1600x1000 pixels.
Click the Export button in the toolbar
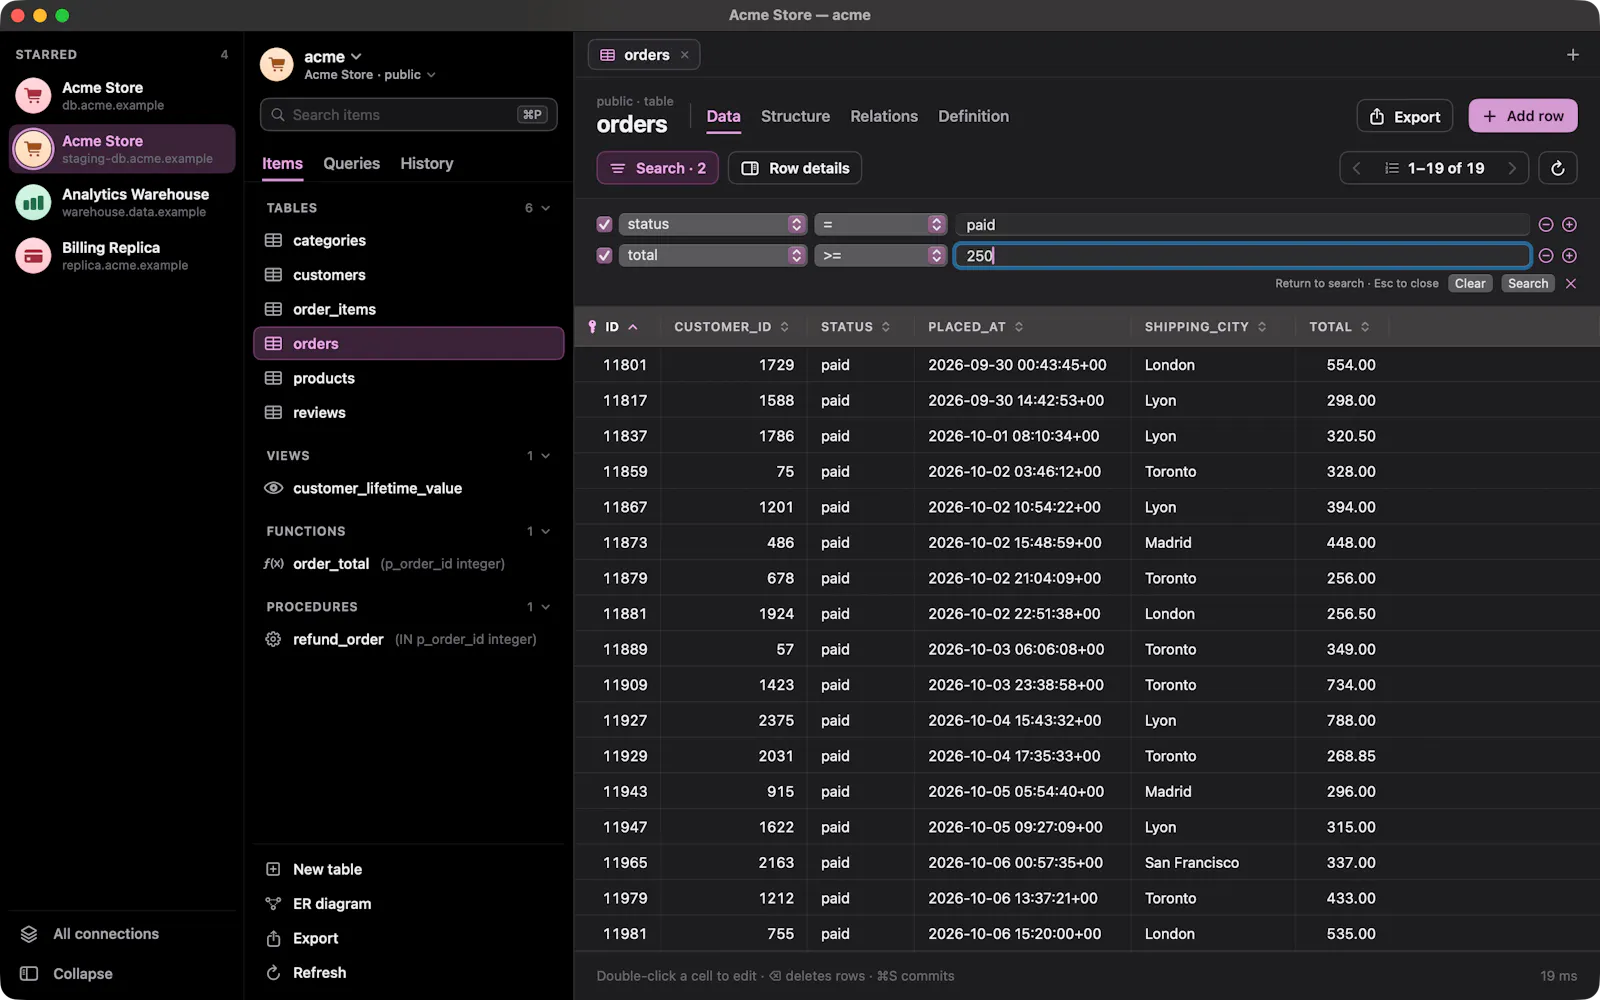click(1404, 116)
